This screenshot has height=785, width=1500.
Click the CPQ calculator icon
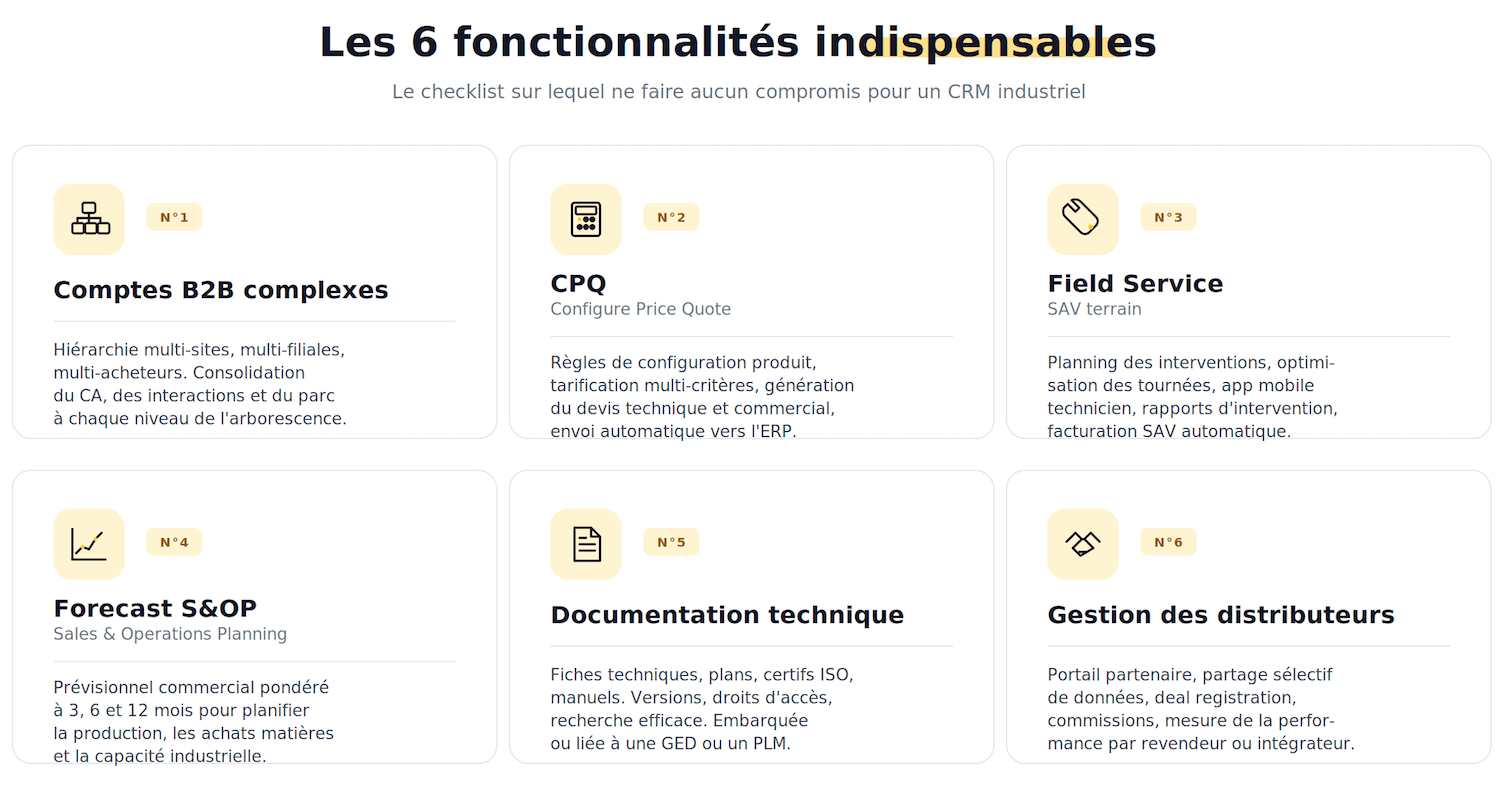click(x=586, y=218)
